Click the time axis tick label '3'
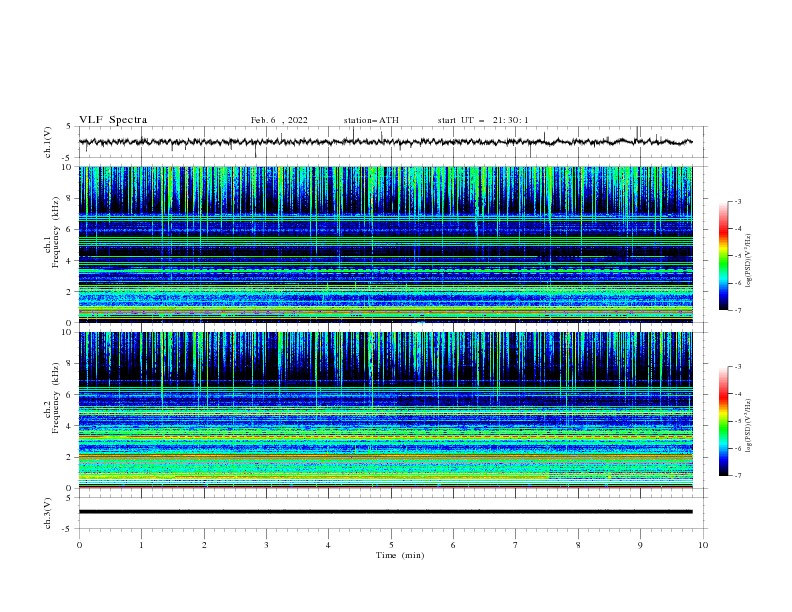 coord(266,545)
